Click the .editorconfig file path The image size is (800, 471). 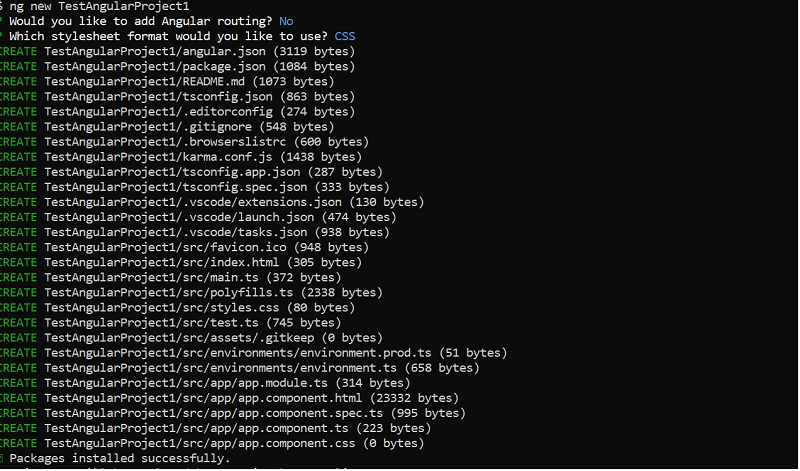point(159,112)
